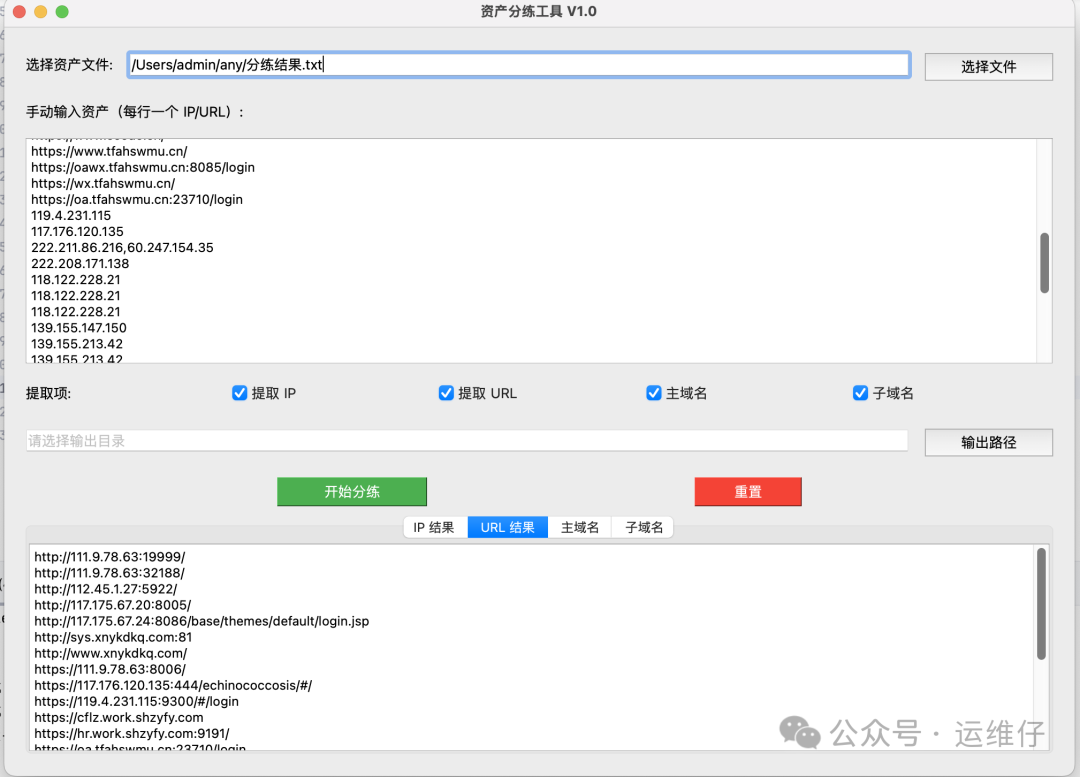Screen dimensions: 1080x777
Task: Click the asset file path input field
Action: [518, 65]
